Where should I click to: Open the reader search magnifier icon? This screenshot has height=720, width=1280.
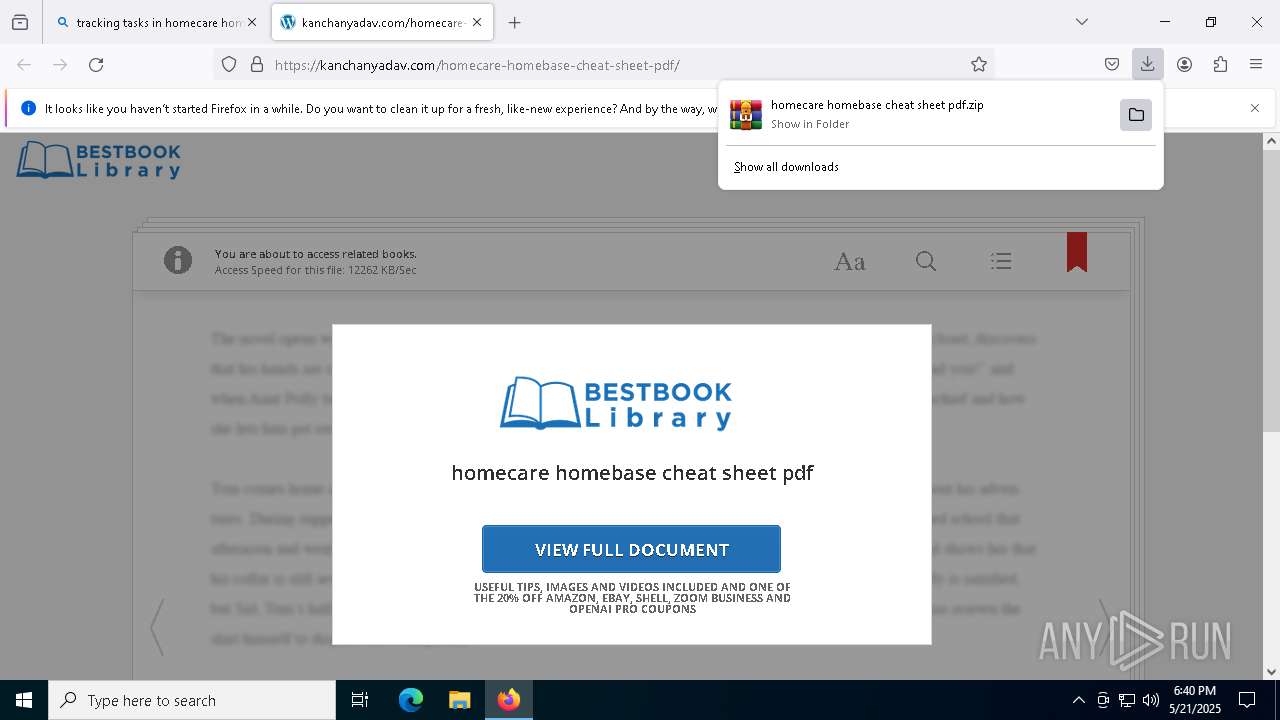926,262
